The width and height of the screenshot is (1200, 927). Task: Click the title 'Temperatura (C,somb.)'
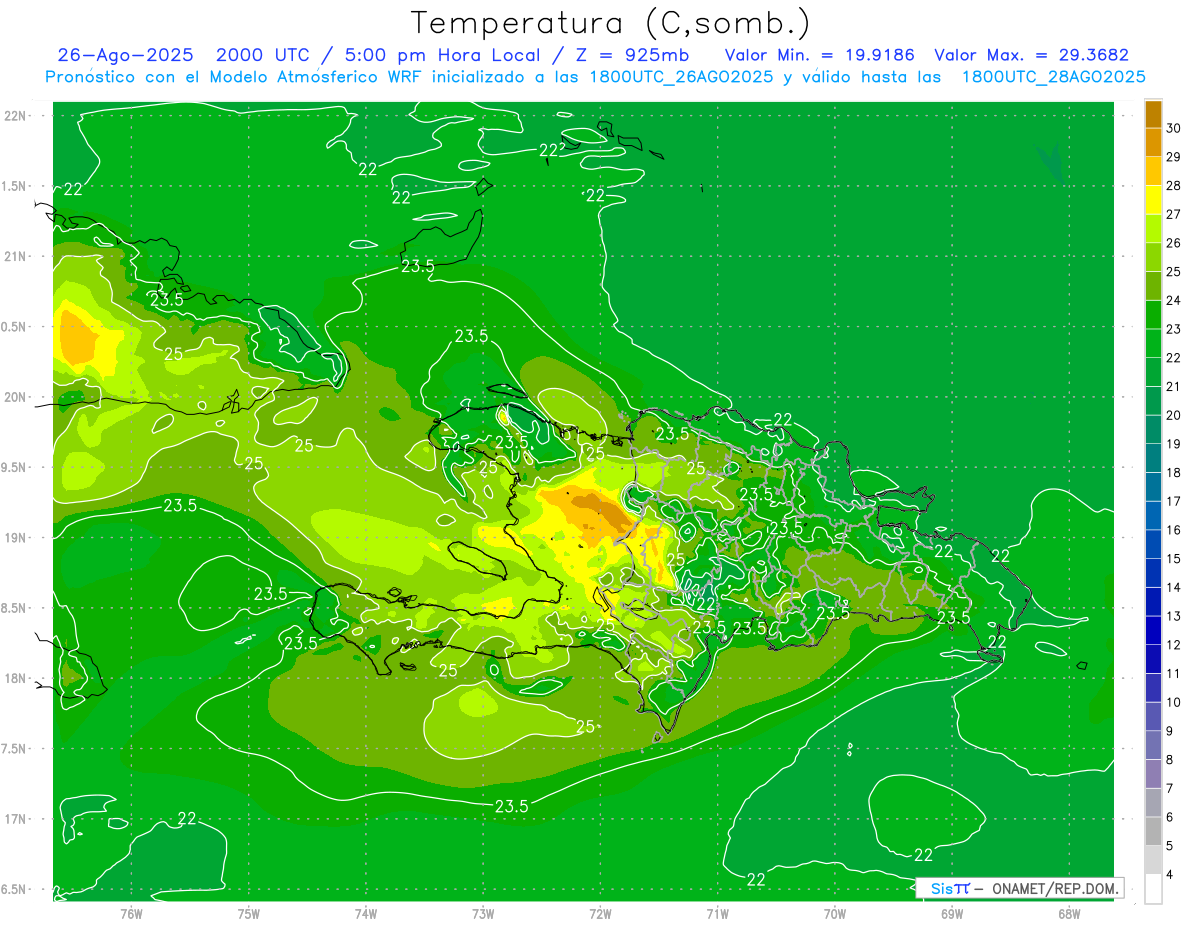coord(611,23)
